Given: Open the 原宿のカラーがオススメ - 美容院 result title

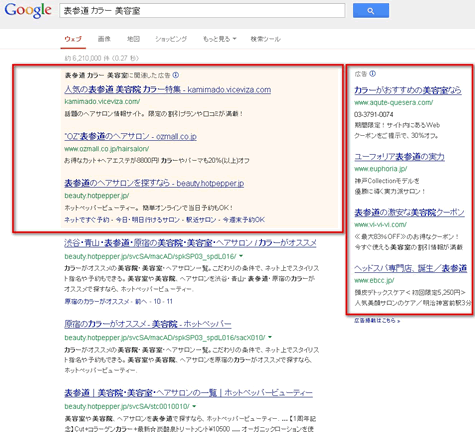Looking at the screenshot, I should point(148,324).
